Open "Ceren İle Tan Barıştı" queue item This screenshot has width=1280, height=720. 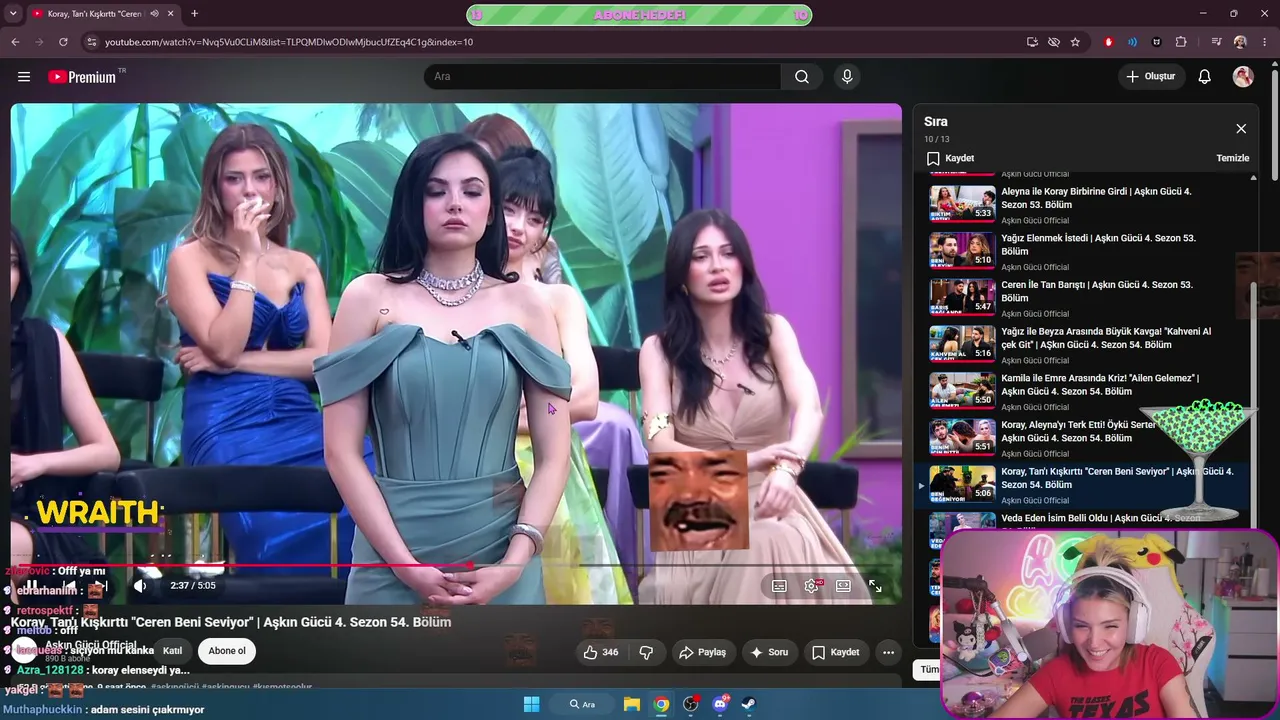pyautogui.click(x=1085, y=298)
